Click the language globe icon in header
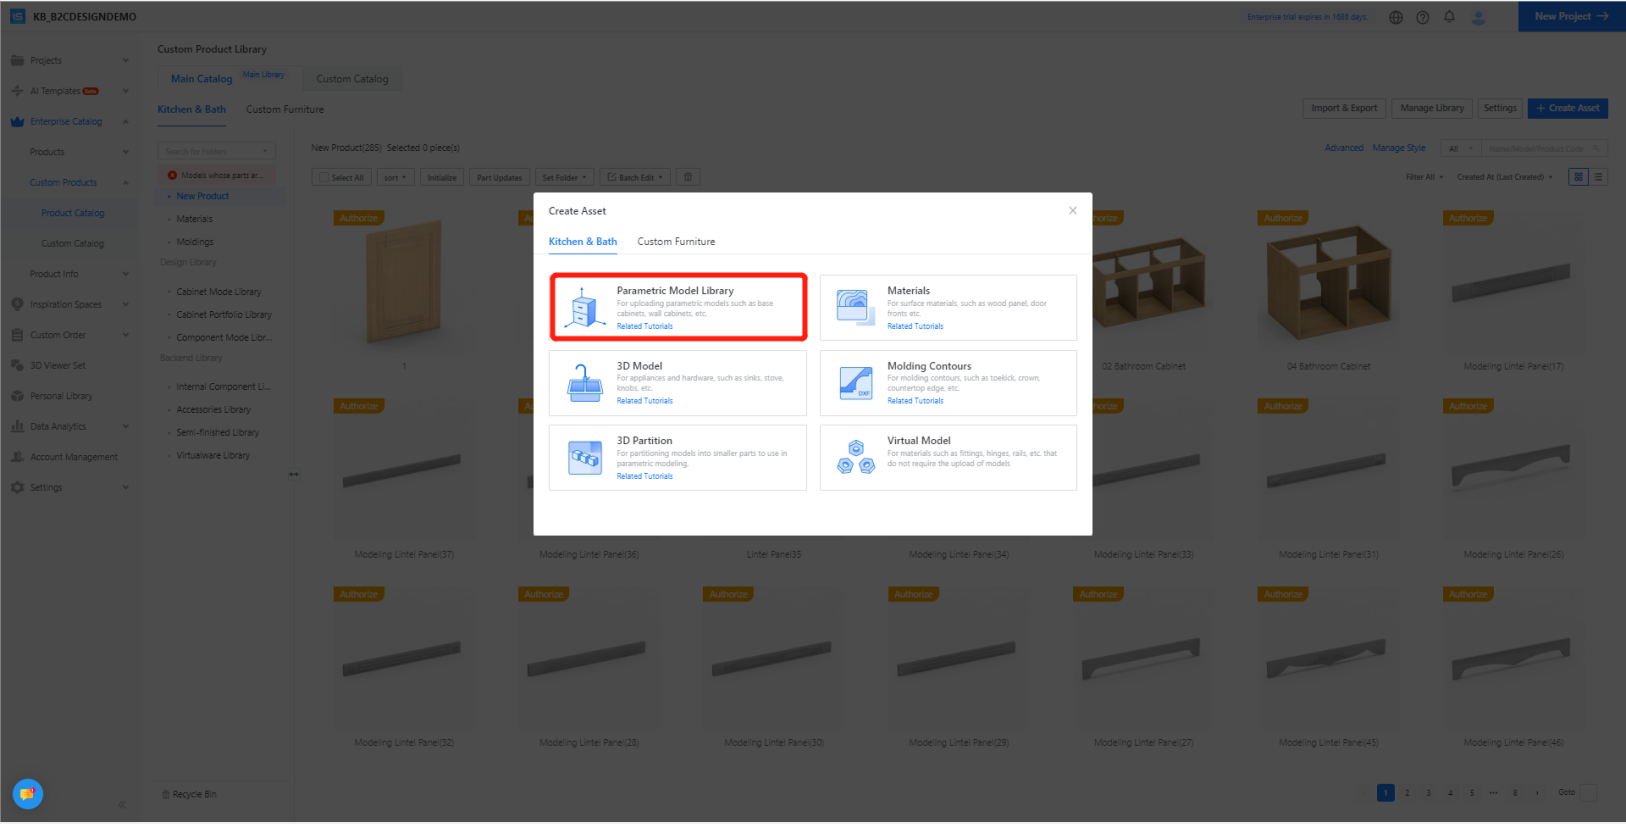Screen dimensions: 1626x824 [x=1396, y=17]
